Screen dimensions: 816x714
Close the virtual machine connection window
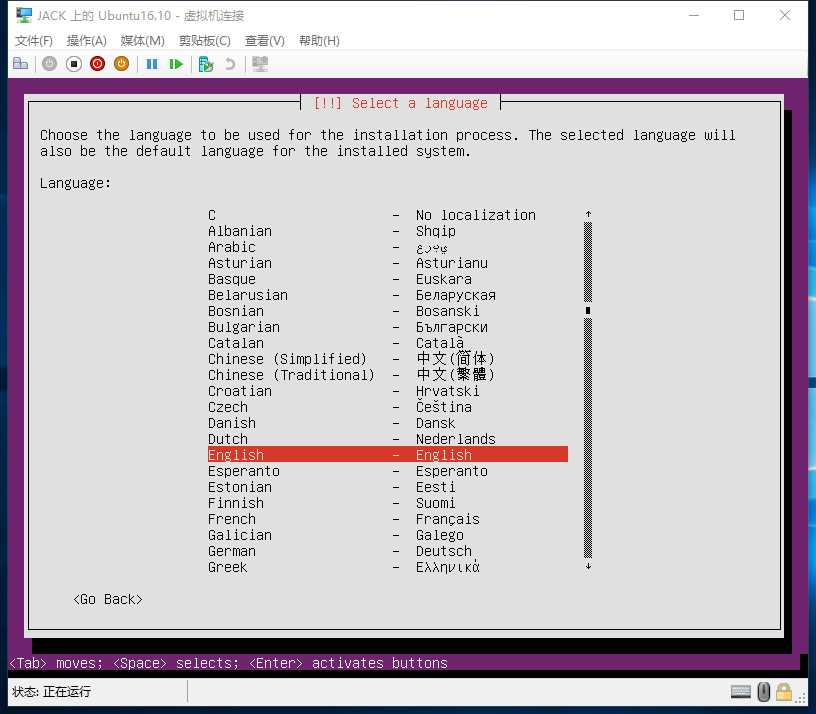pyautogui.click(x=785, y=16)
